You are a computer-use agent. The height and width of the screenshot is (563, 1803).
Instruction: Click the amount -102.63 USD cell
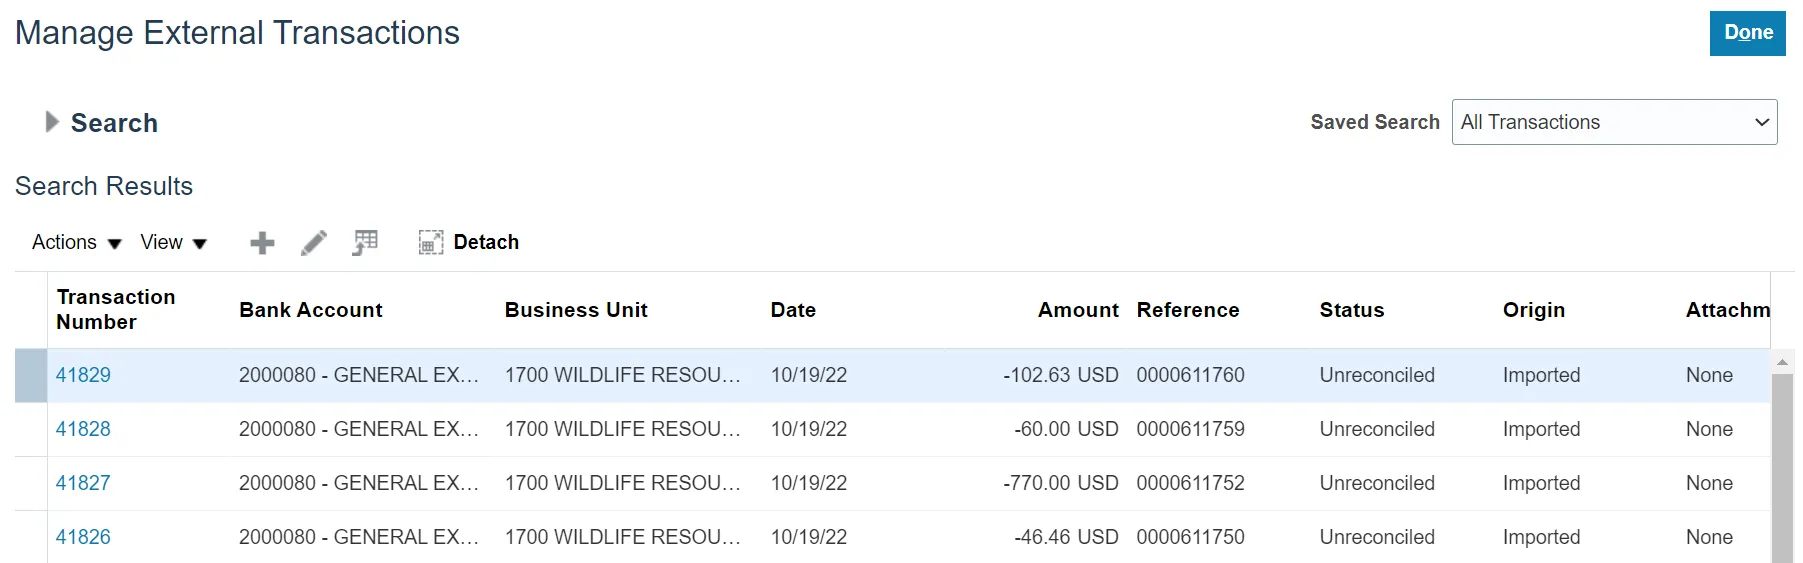point(1061,375)
